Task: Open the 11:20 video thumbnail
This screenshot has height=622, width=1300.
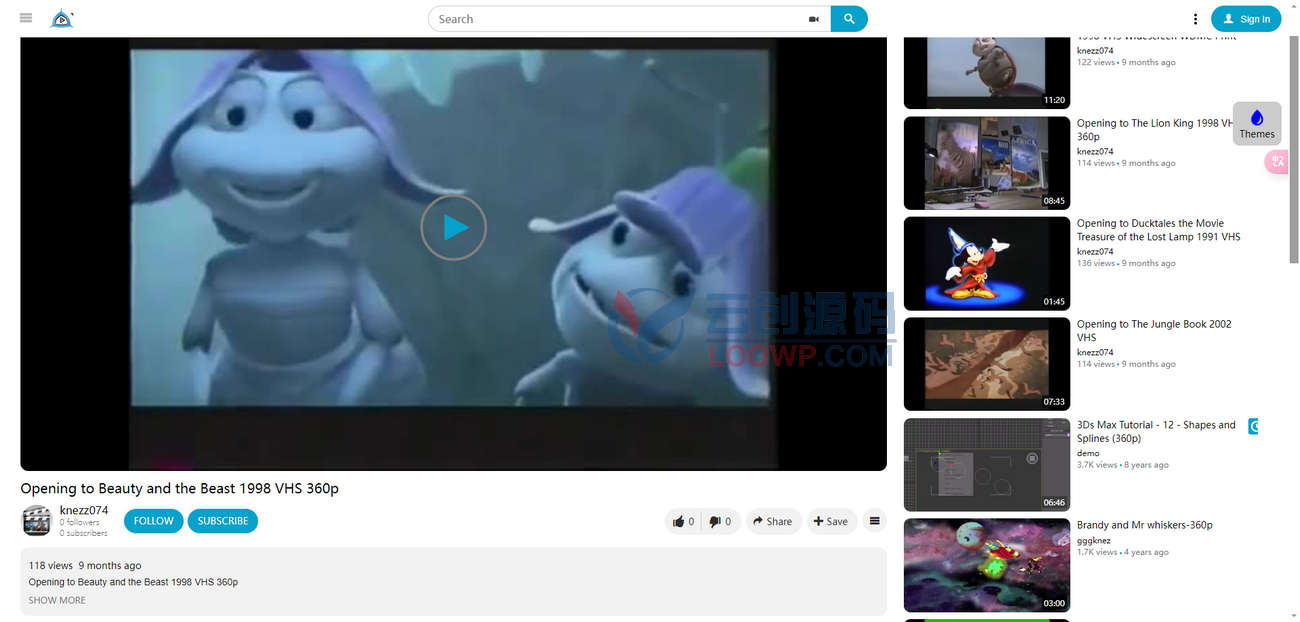Action: point(987,72)
